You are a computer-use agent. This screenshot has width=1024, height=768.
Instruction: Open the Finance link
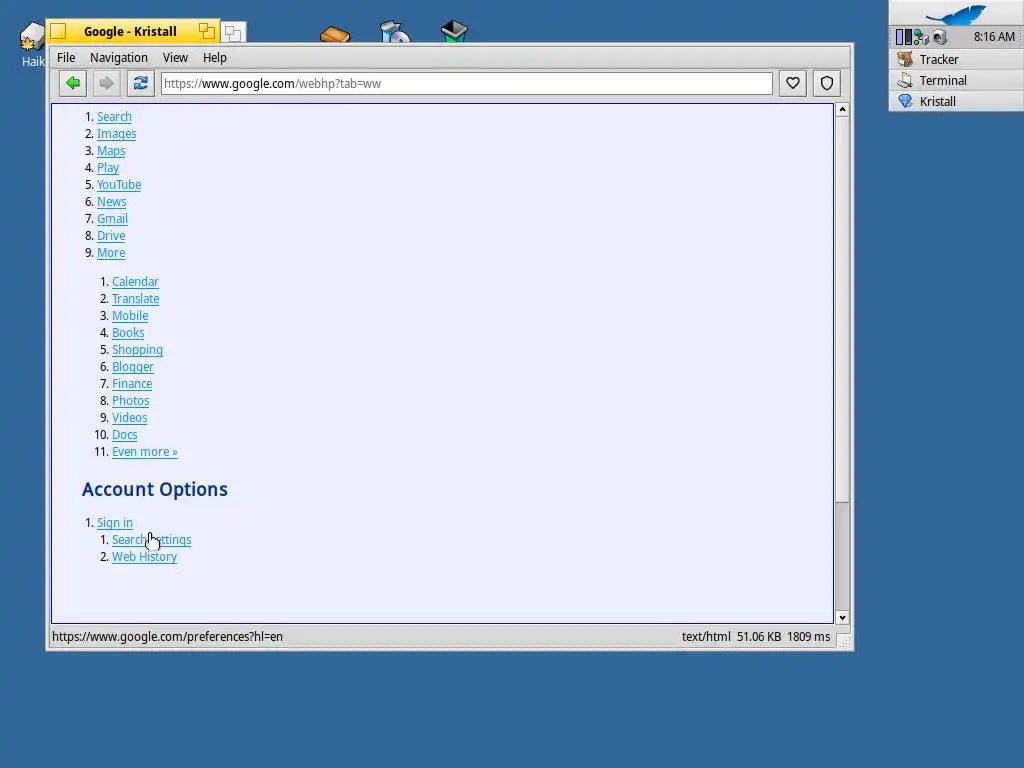pos(132,383)
